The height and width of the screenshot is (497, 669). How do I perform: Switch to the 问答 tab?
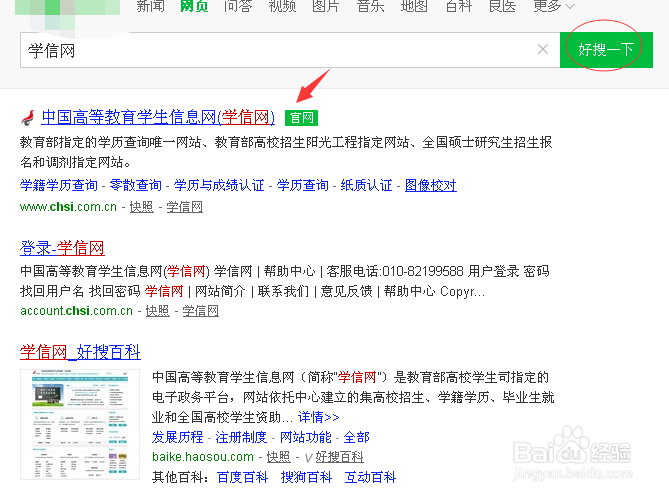(238, 6)
